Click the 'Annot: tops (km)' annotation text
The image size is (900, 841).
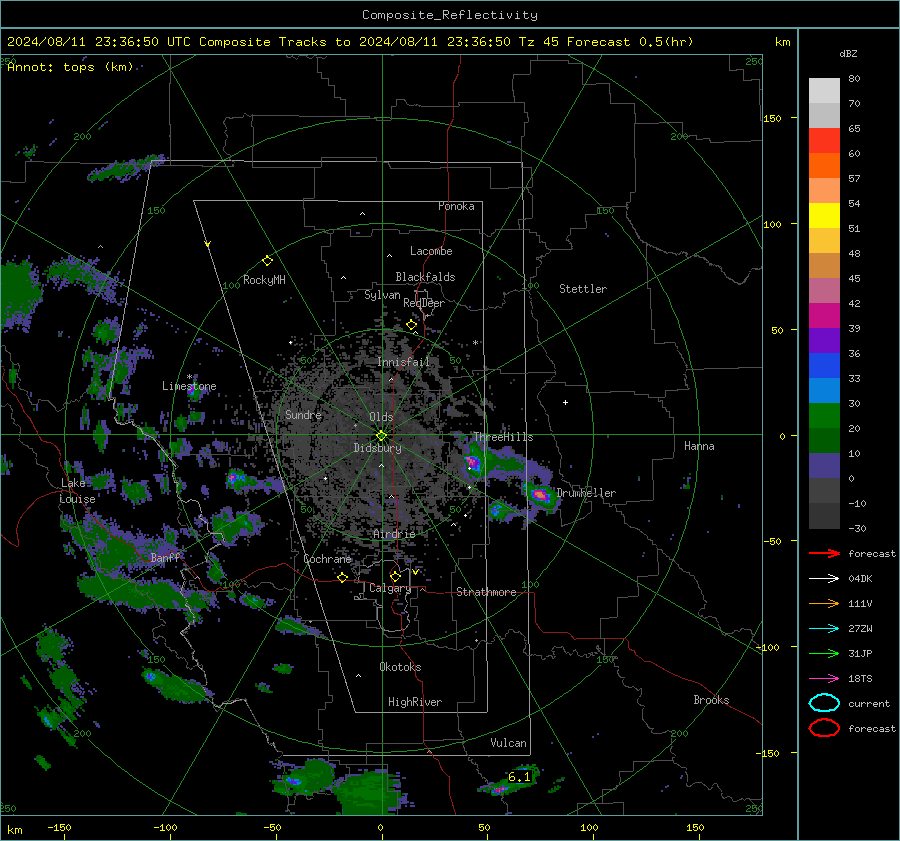pyautogui.click(x=71, y=67)
